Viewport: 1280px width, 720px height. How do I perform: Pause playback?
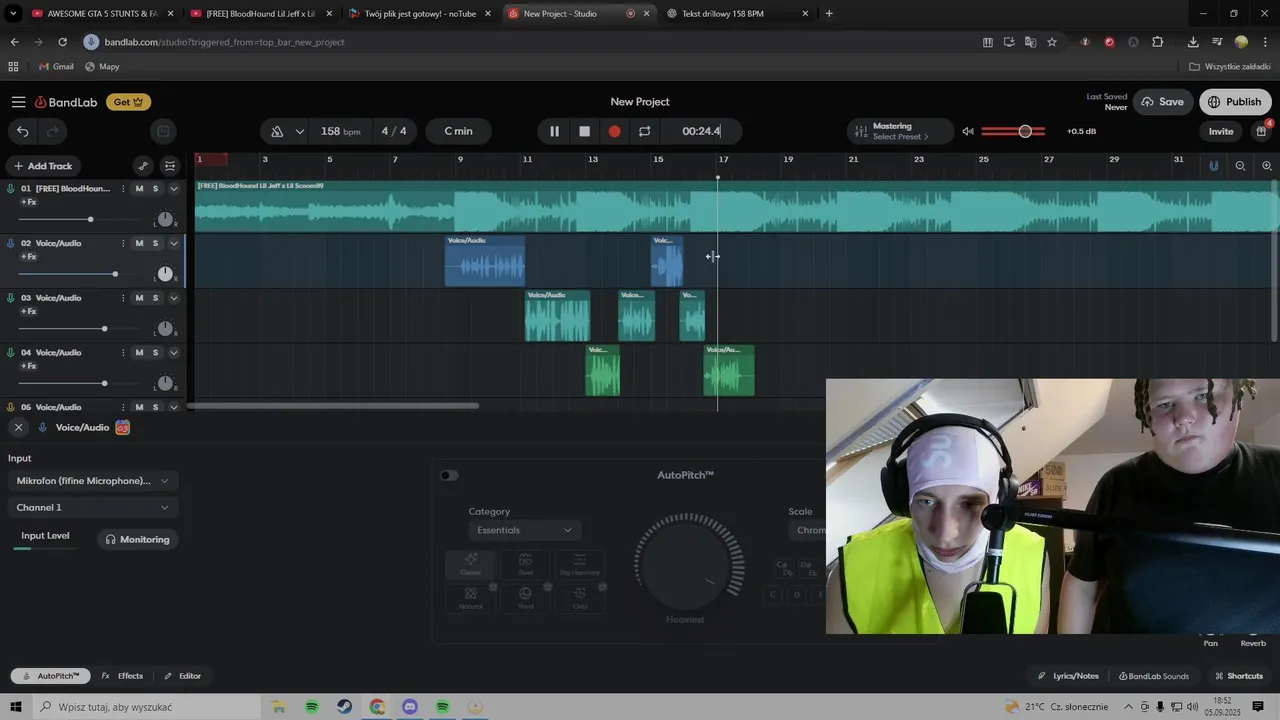[554, 131]
